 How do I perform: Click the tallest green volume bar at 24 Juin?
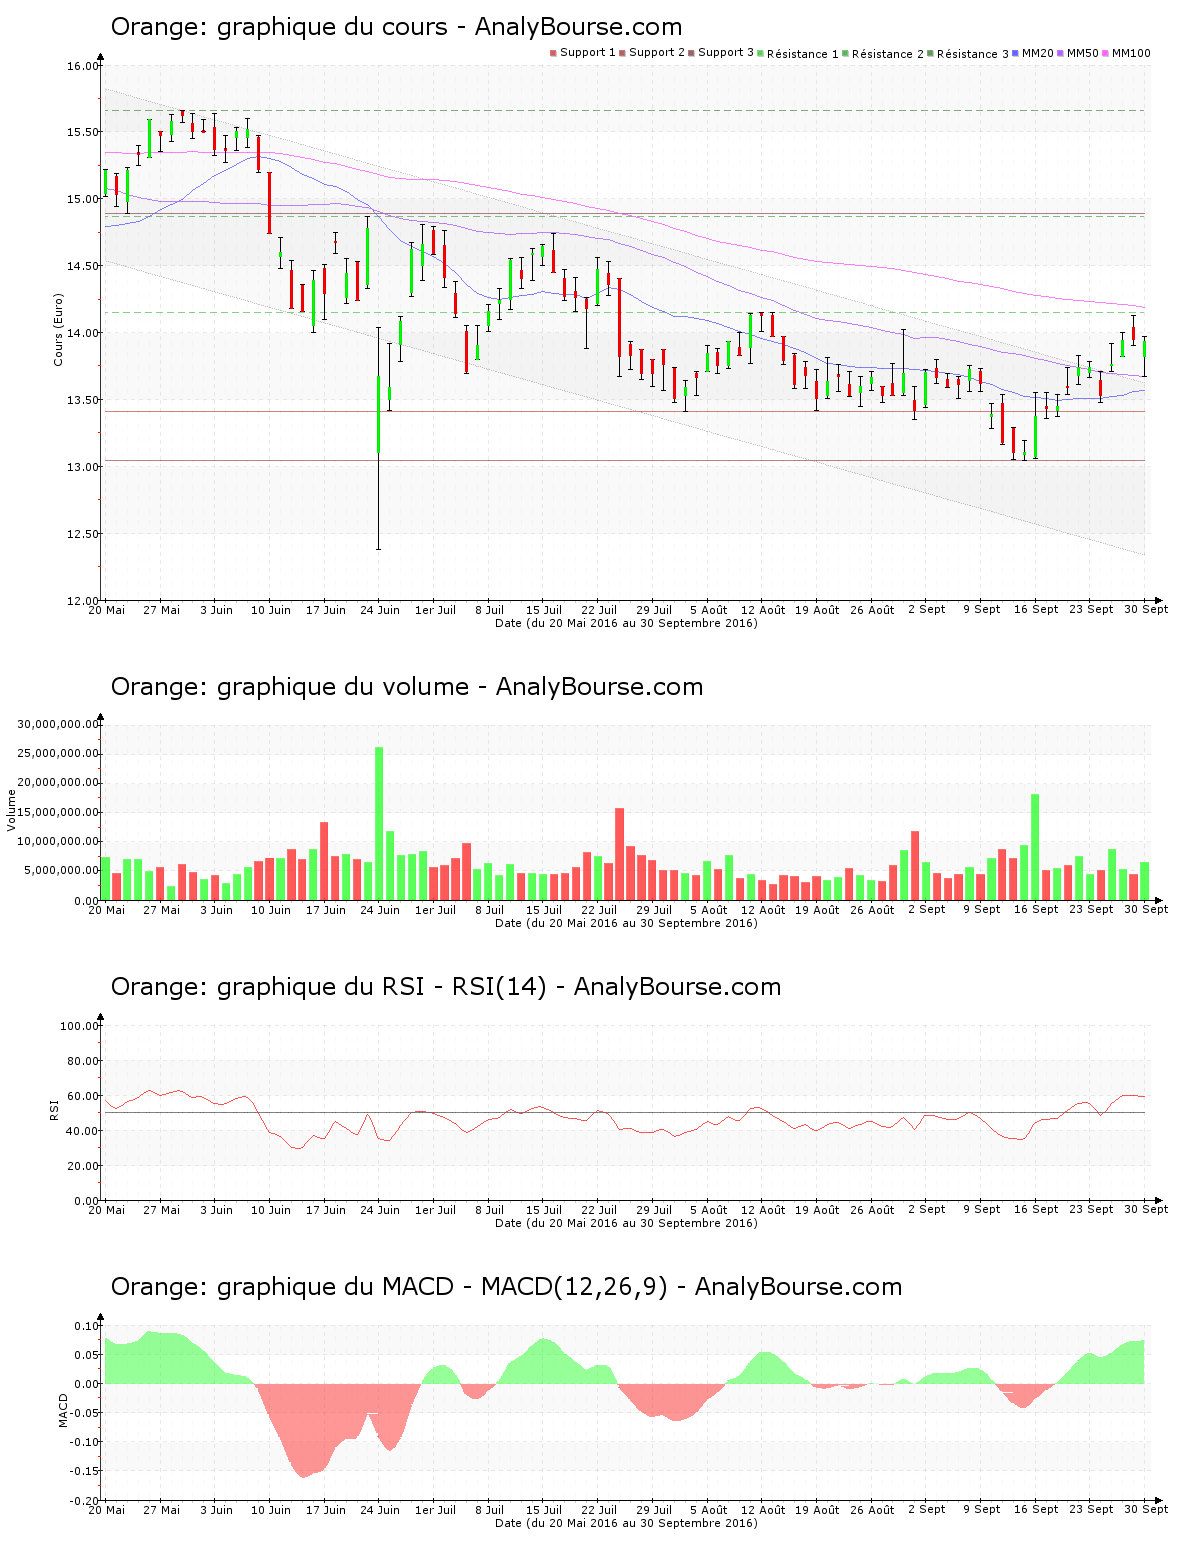[x=379, y=824]
